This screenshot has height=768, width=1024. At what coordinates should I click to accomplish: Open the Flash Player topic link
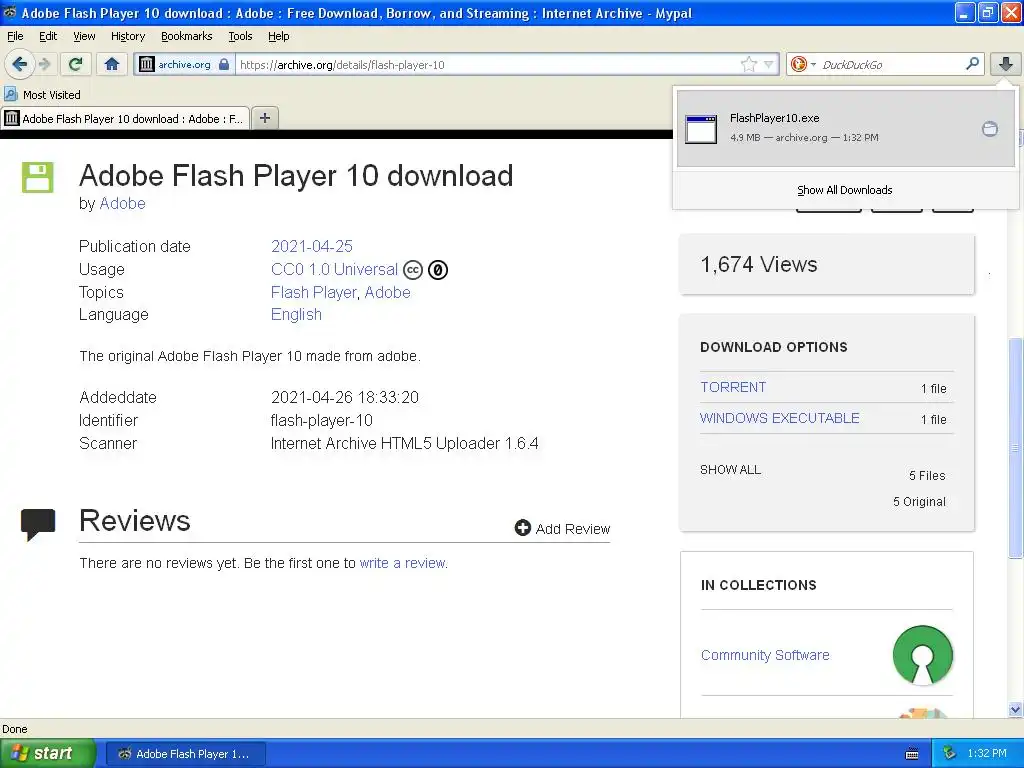tap(314, 293)
